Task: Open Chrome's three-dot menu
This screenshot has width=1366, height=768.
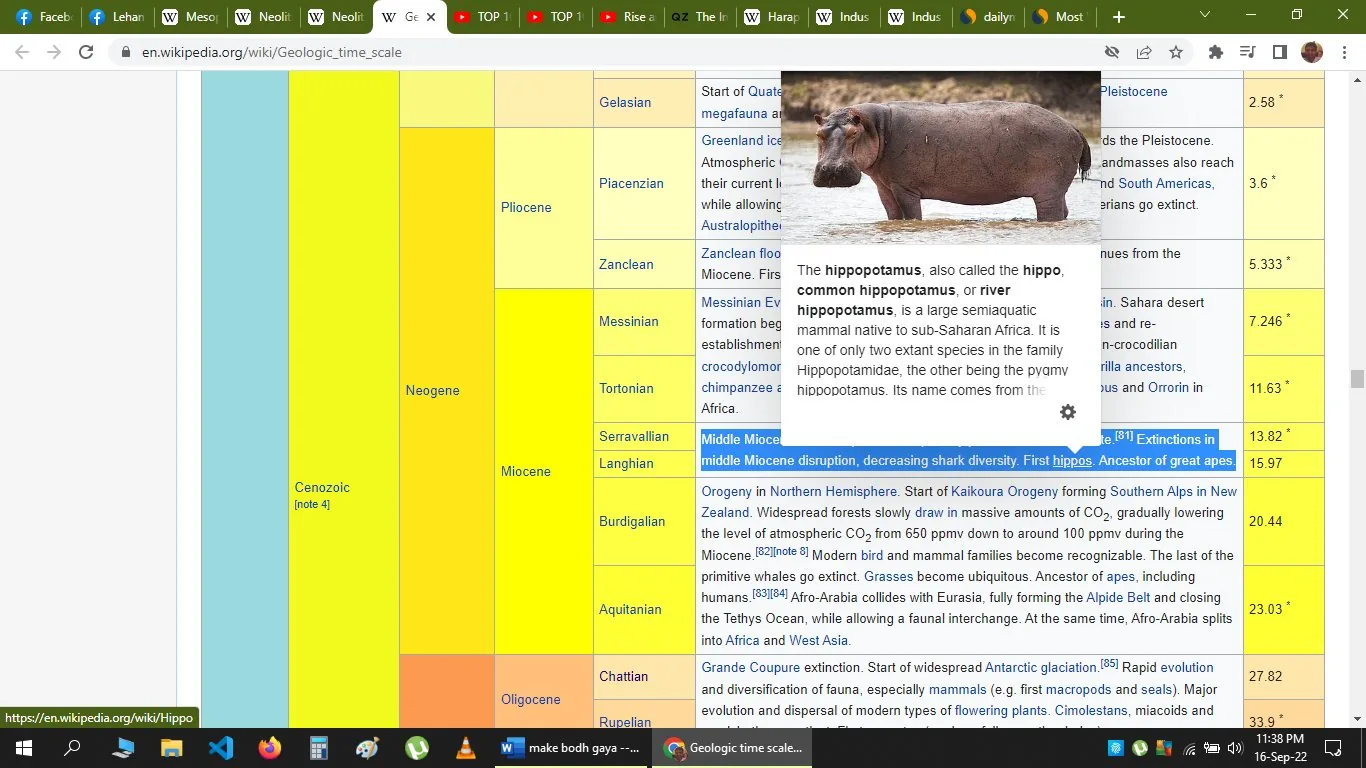Action: (1344, 52)
